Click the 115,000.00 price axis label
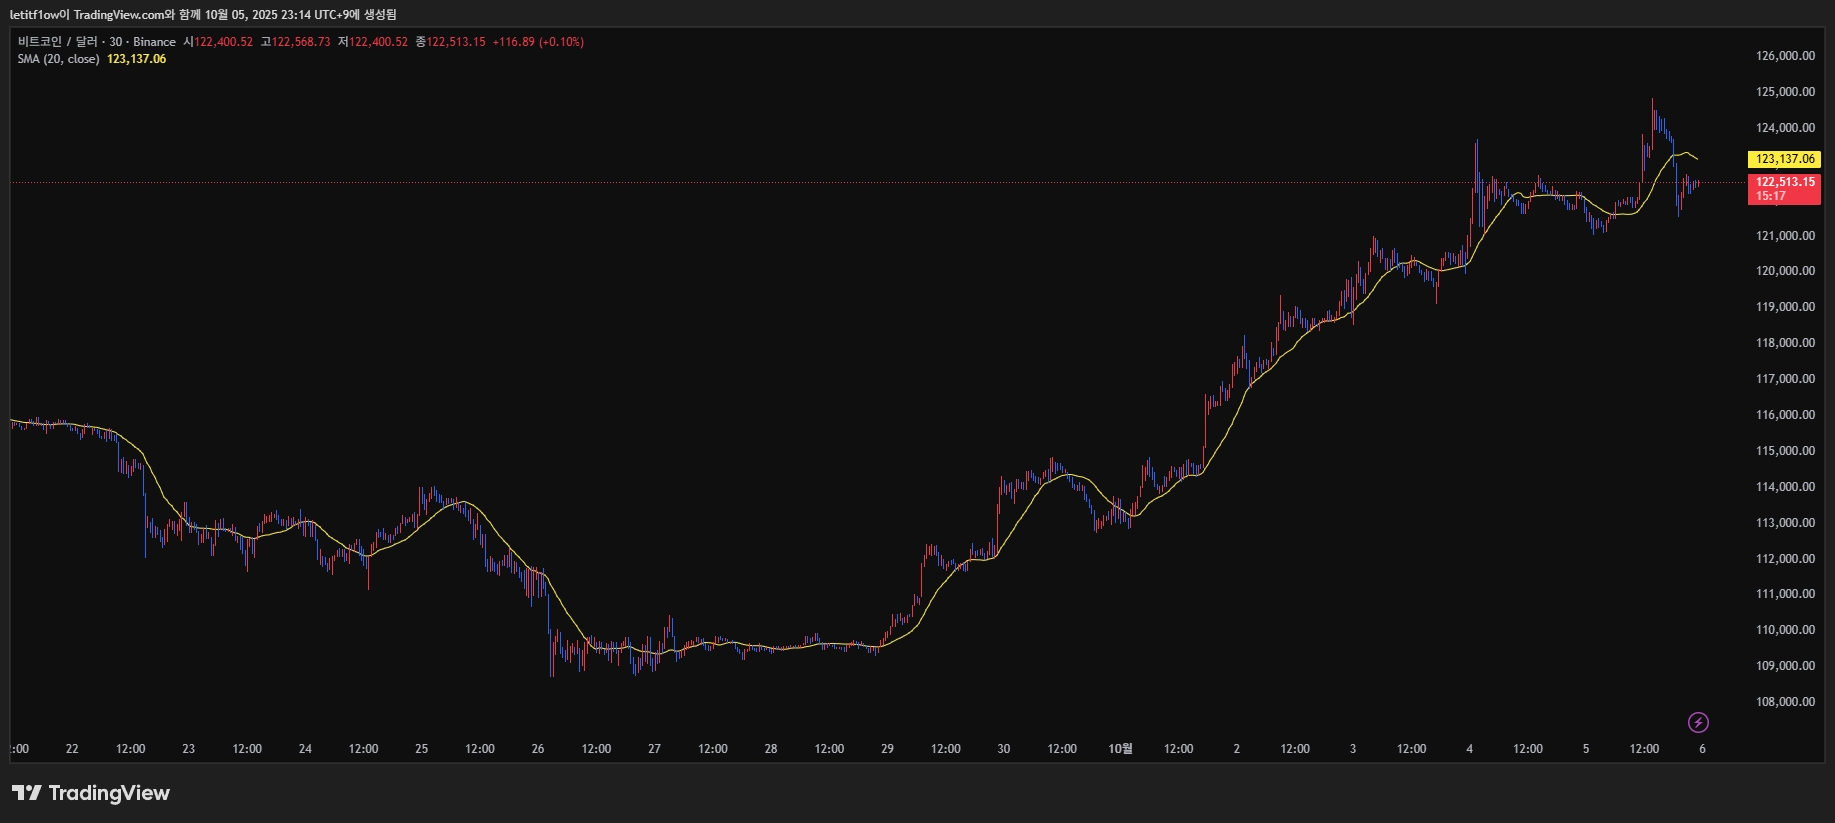Viewport: 1835px width, 823px height. pos(1785,451)
